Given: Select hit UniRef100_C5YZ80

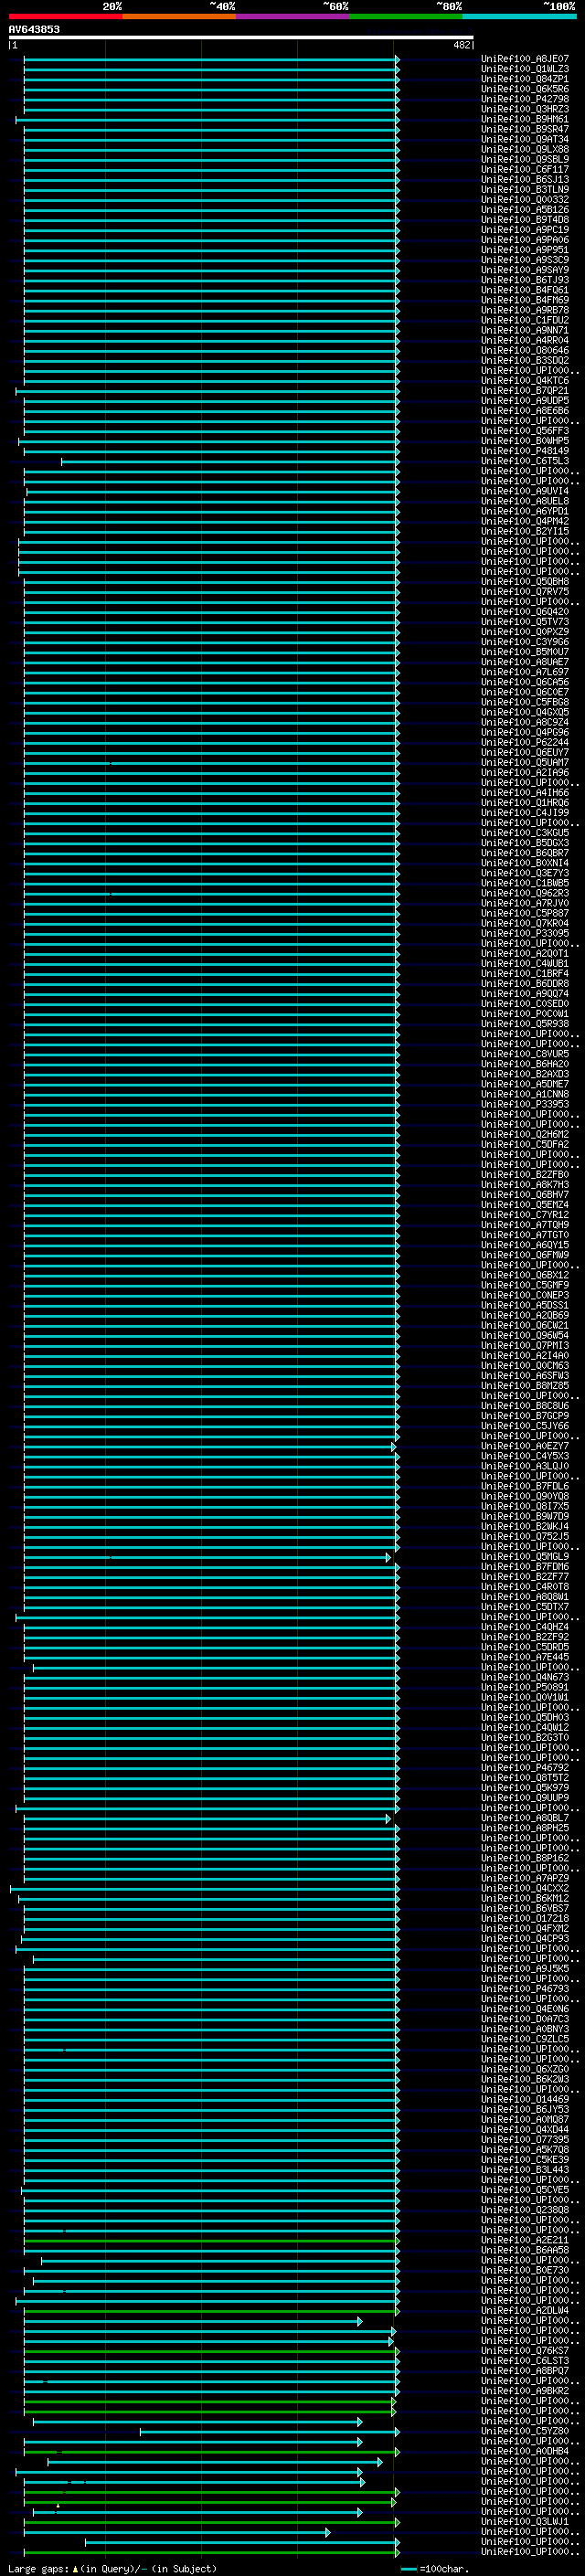Looking at the screenshot, I should click(525, 2431).
